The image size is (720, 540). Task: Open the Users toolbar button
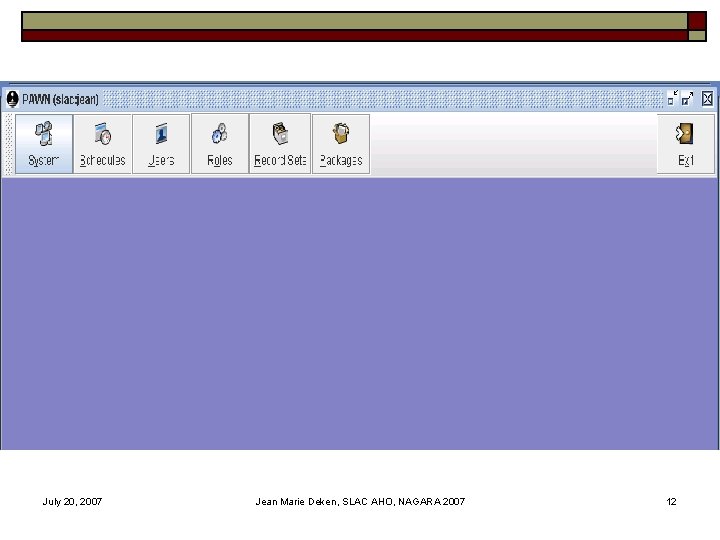(161, 144)
